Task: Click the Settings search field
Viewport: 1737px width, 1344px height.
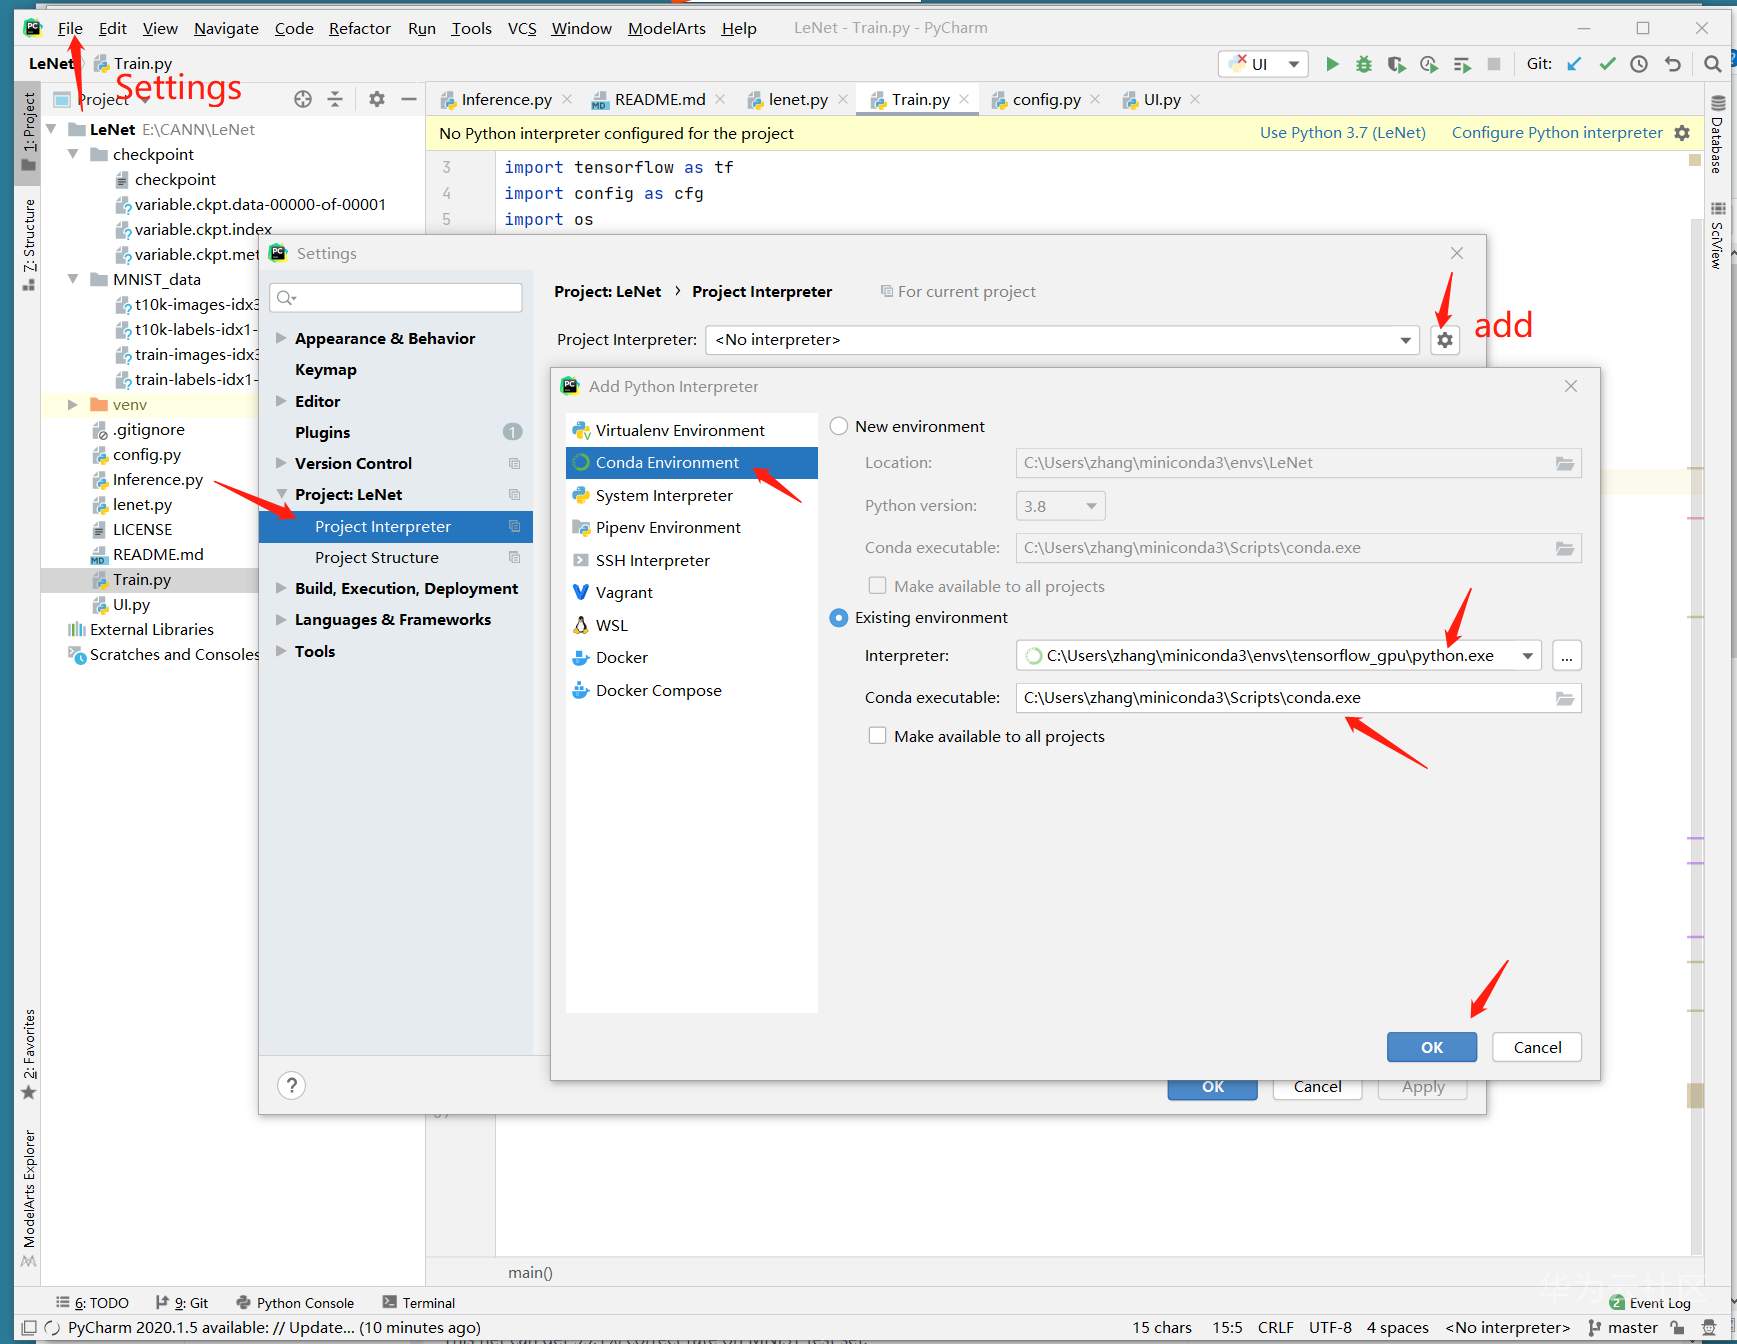Action: [397, 297]
